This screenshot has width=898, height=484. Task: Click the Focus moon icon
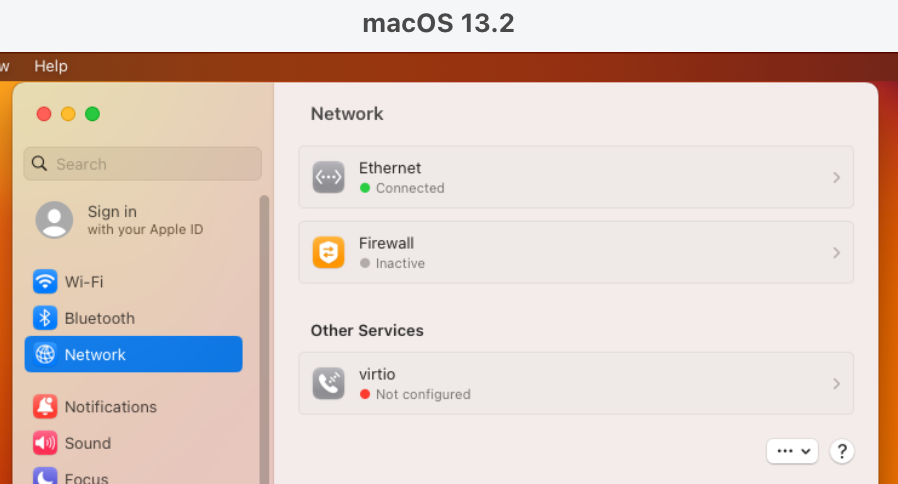[x=45, y=476]
